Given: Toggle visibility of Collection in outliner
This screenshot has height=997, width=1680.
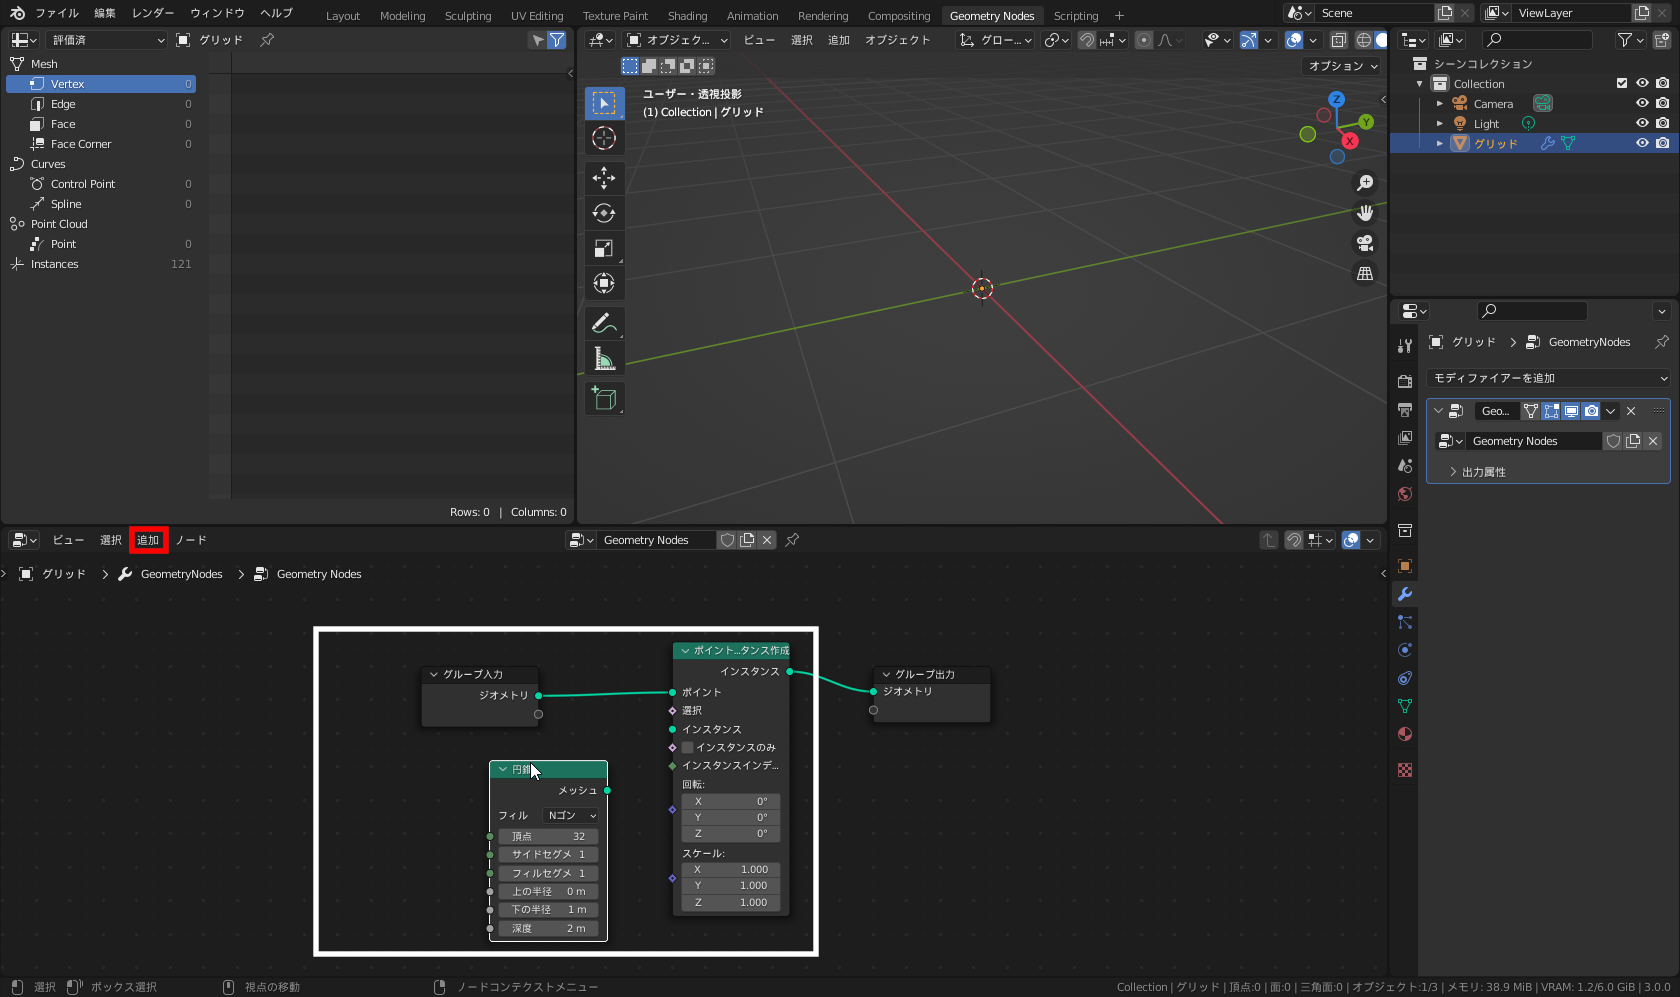Looking at the screenshot, I should pyautogui.click(x=1642, y=84).
